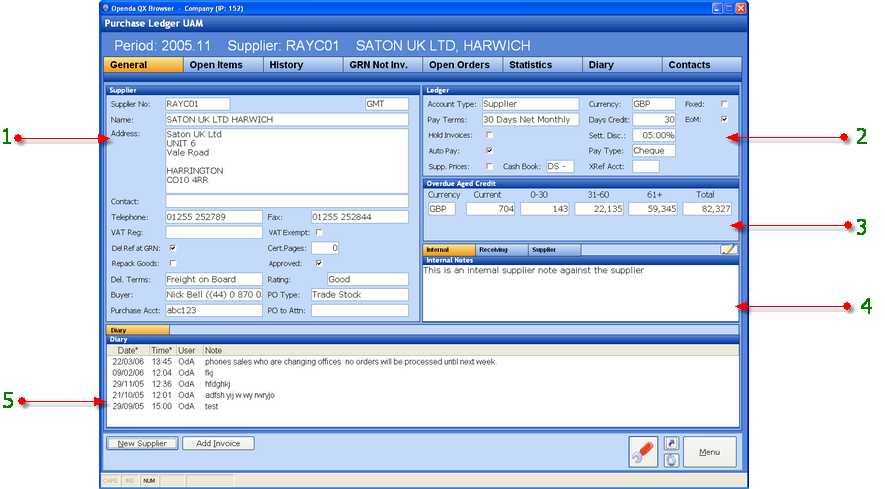The height and width of the screenshot is (489, 885).
Task: Open the top-row Diary tab
Action: click(x=622, y=65)
